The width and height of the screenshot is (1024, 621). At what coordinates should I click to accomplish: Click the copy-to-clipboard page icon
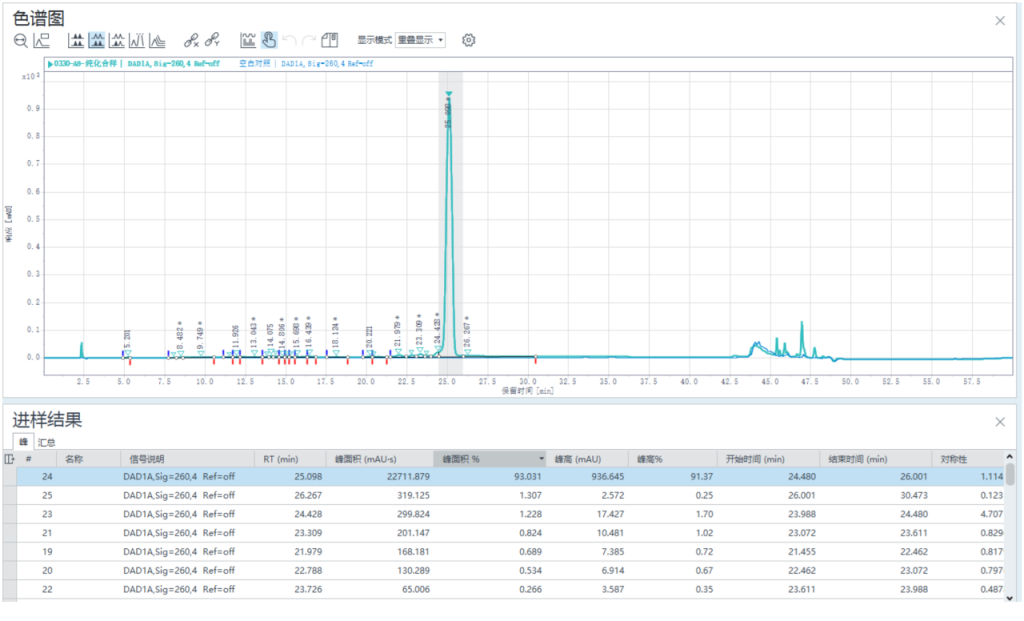329,41
